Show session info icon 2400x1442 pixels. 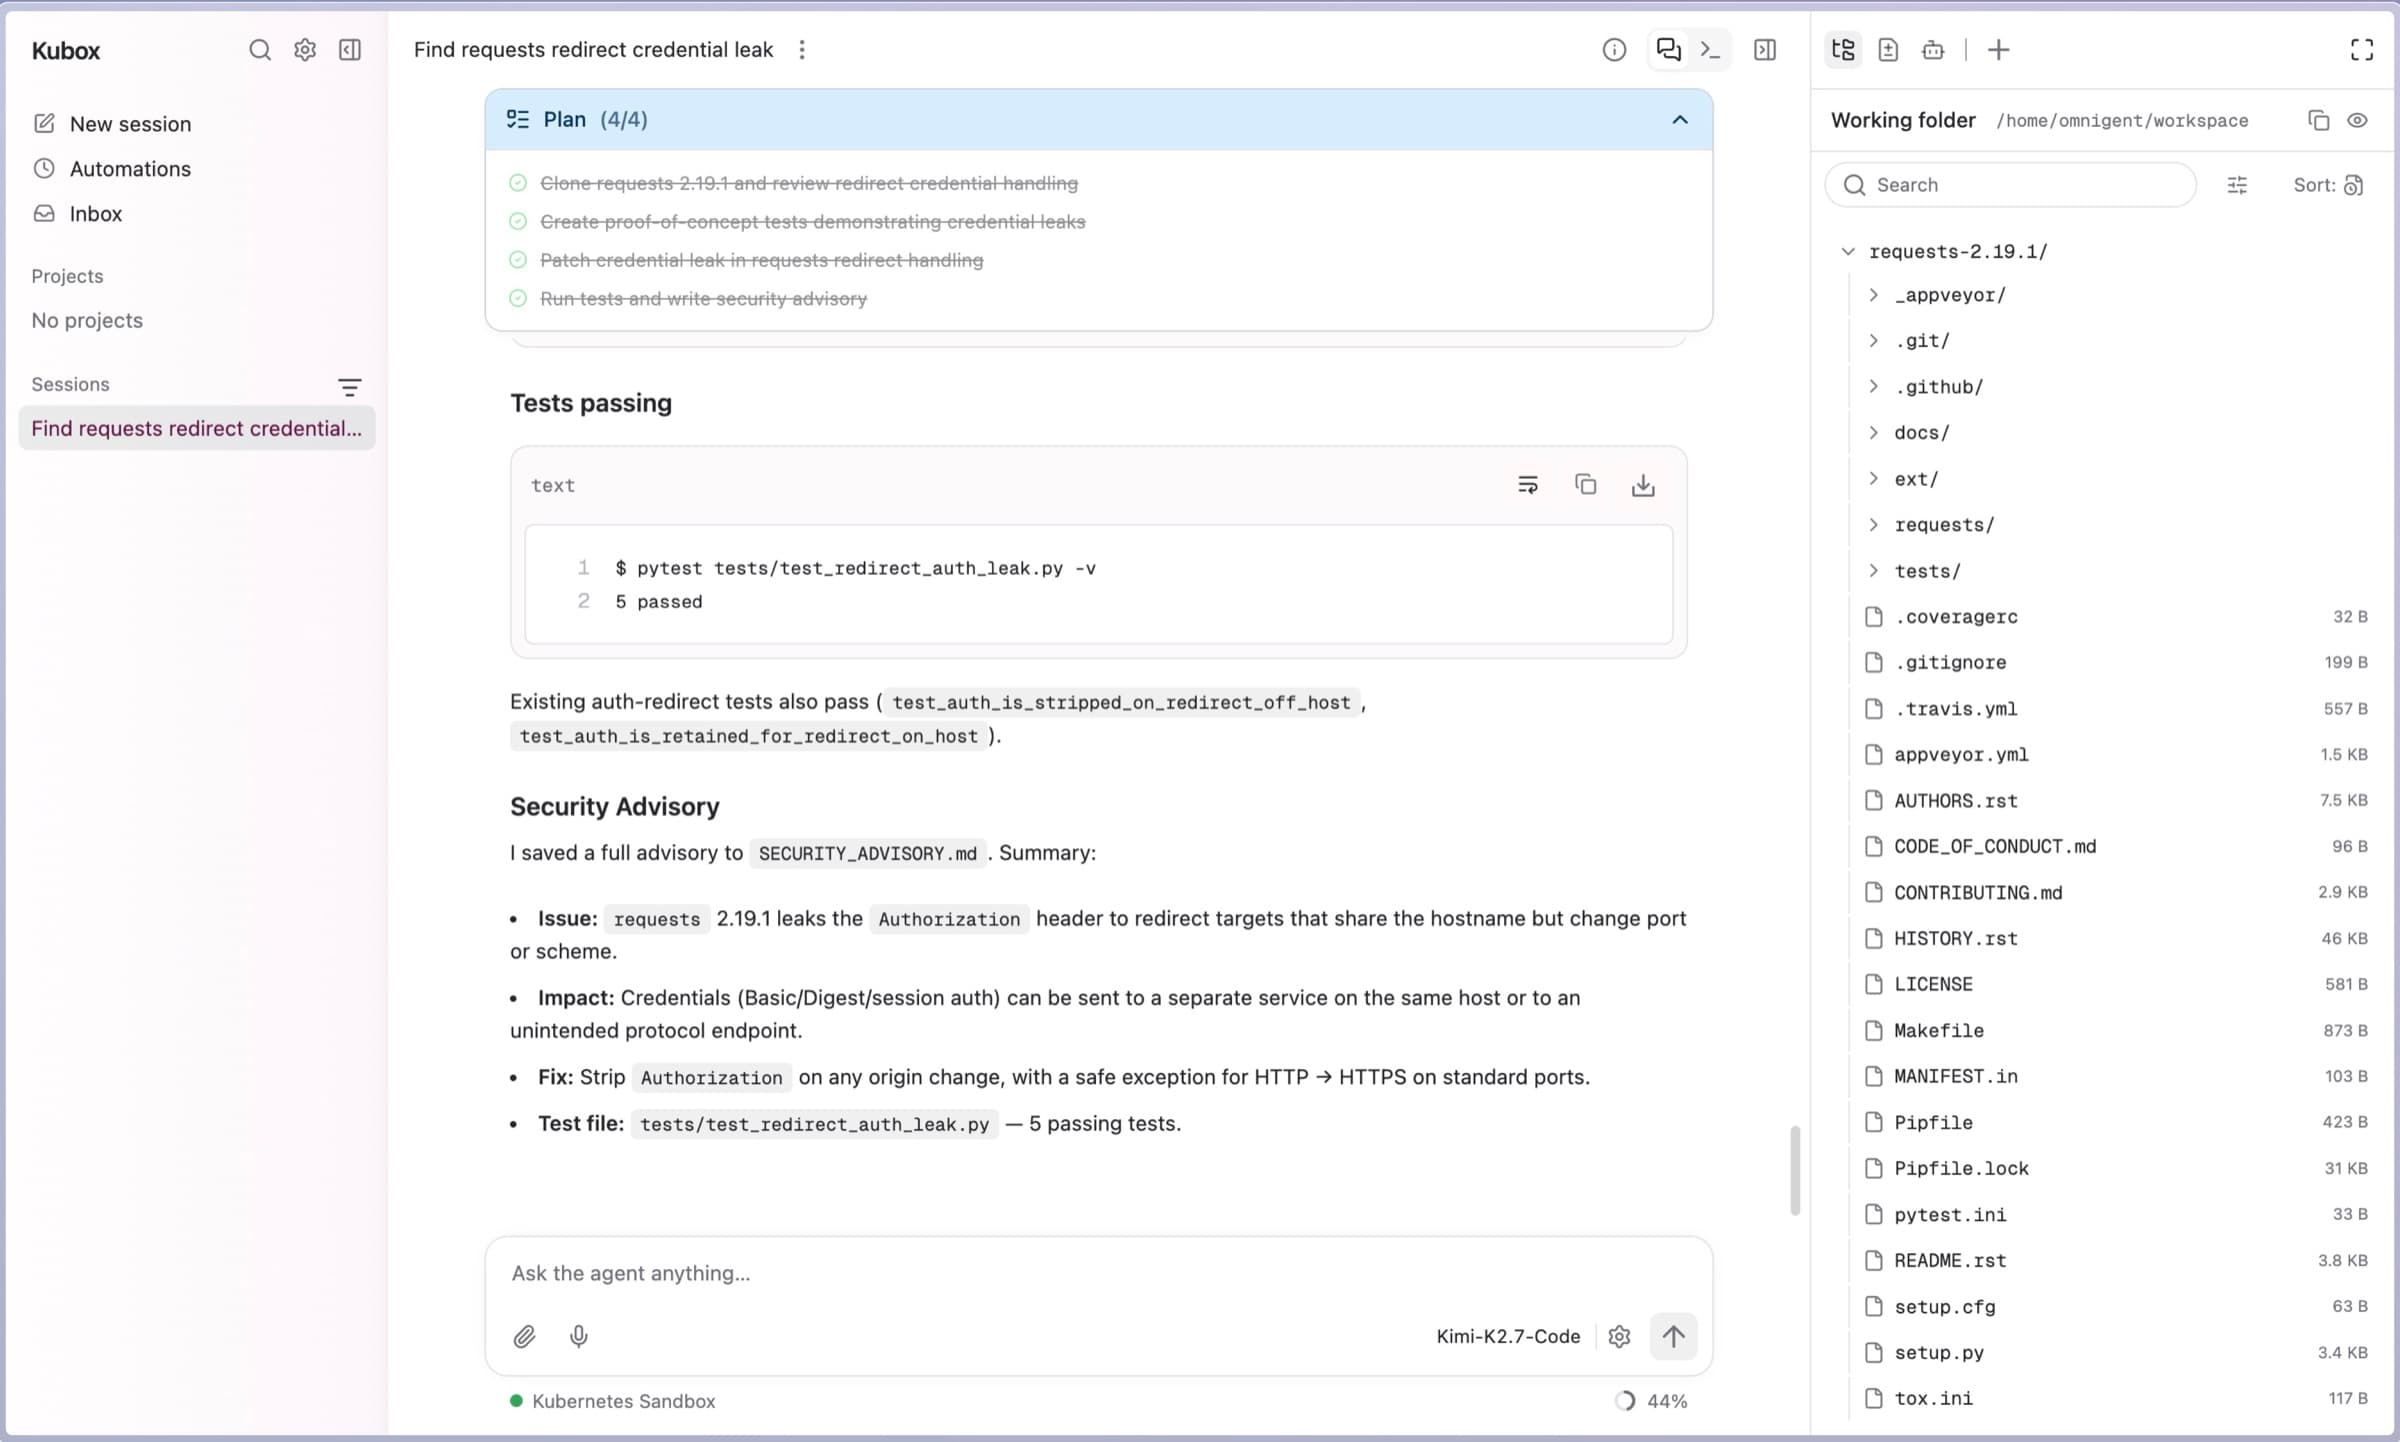tap(1614, 50)
